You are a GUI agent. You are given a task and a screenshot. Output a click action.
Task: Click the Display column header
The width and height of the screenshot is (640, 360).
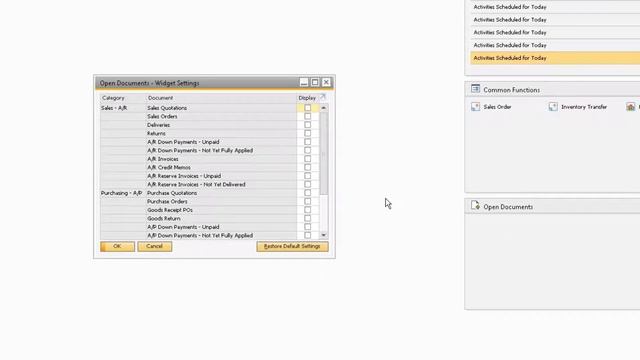[x=307, y=98]
